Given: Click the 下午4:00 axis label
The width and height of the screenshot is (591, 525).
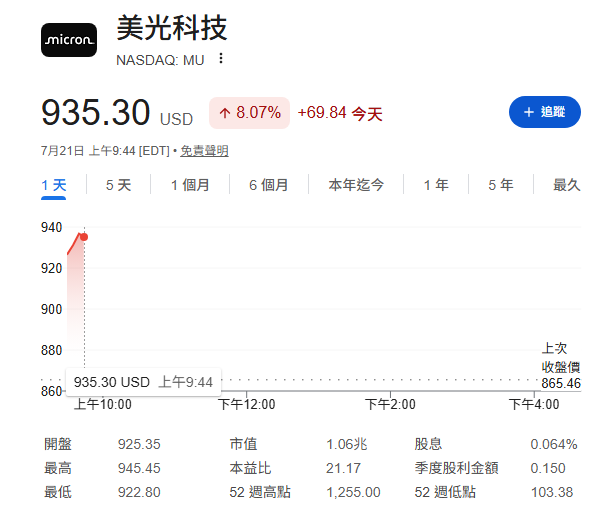Looking at the screenshot, I should 534,404.
